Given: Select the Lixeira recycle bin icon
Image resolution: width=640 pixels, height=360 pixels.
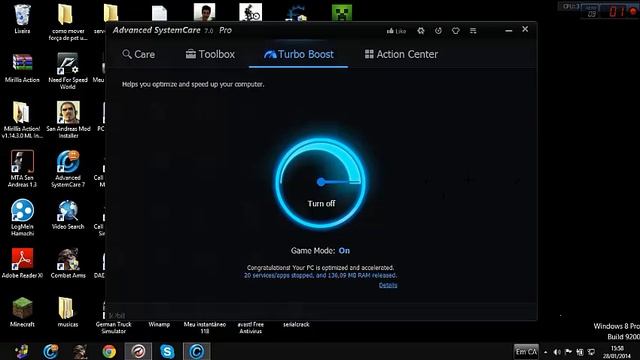Looking at the screenshot, I should (22, 19).
